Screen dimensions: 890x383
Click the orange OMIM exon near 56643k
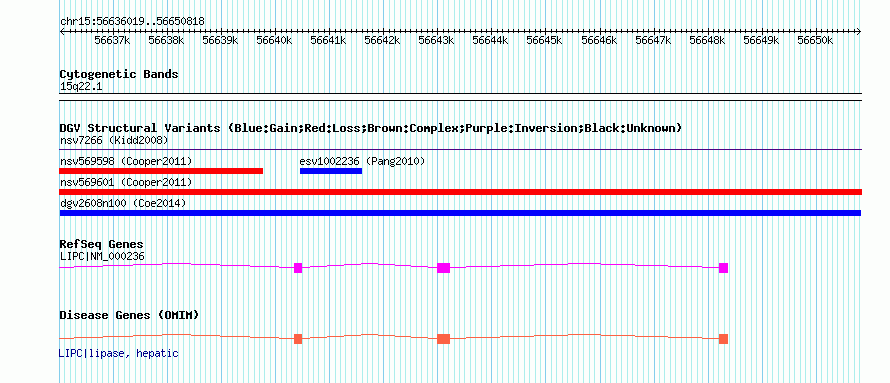coord(443,339)
